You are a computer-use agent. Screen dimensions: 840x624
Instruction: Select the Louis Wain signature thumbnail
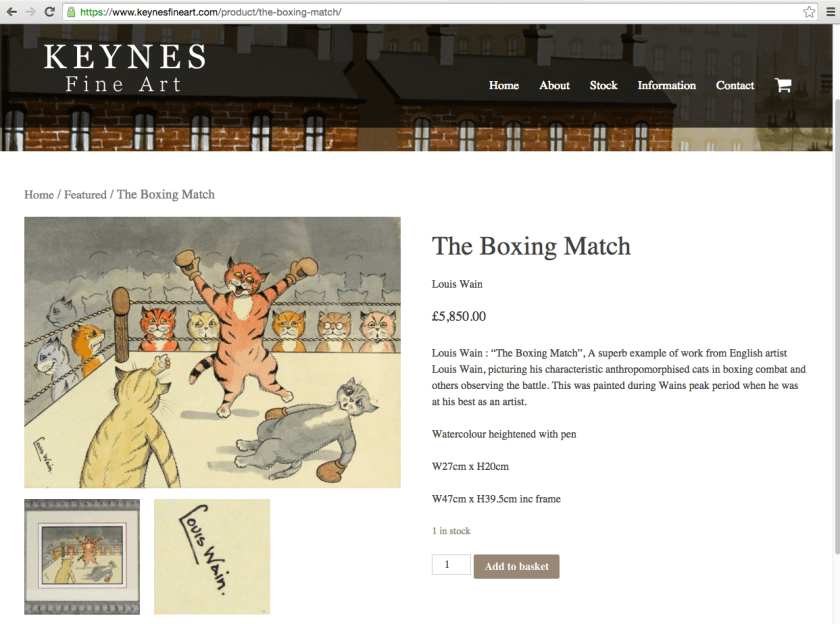(212, 557)
